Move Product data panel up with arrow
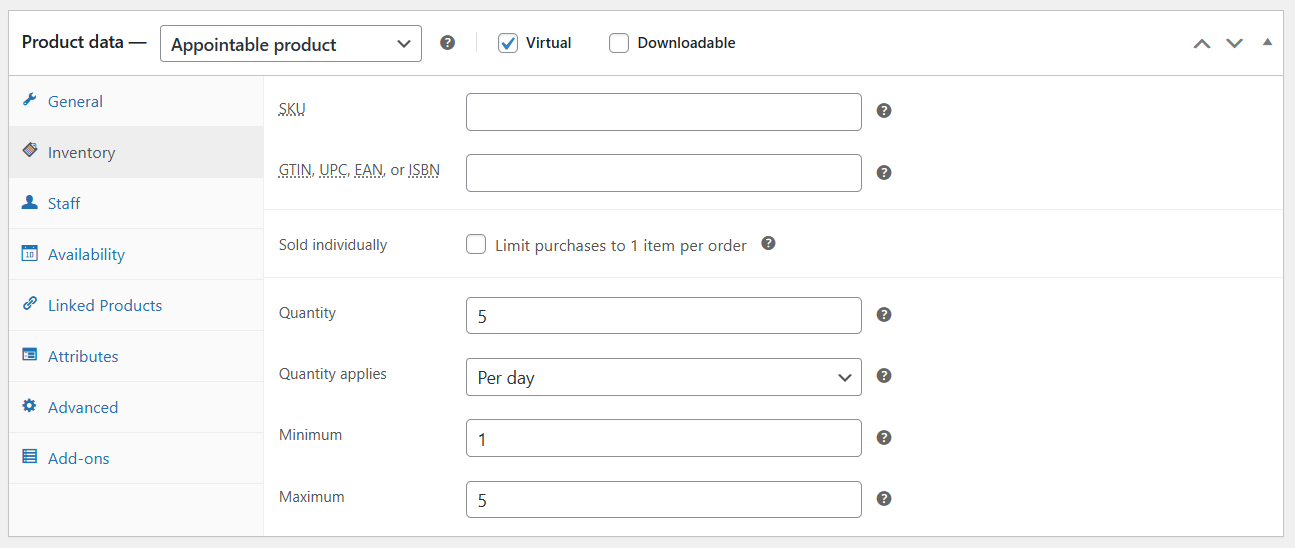Image resolution: width=1295 pixels, height=548 pixels. click(x=1202, y=43)
